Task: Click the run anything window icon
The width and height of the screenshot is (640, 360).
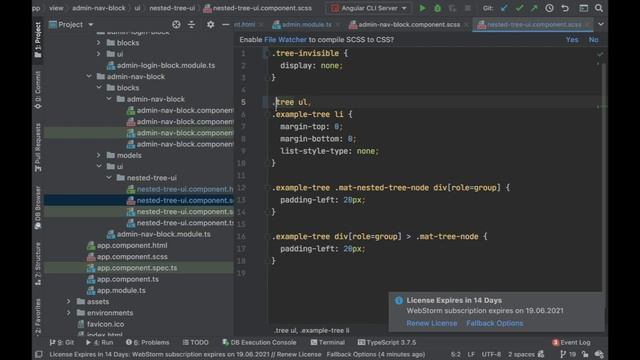Action: (x=584, y=8)
